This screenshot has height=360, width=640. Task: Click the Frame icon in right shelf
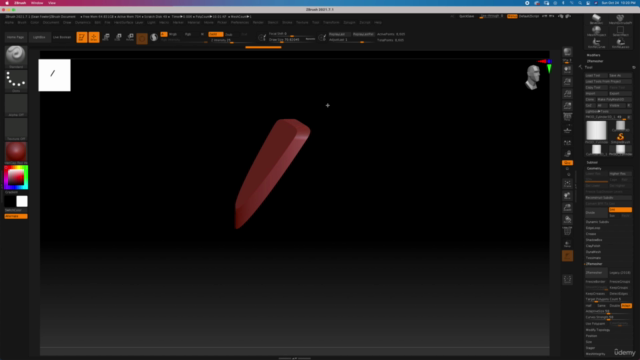[567, 184]
